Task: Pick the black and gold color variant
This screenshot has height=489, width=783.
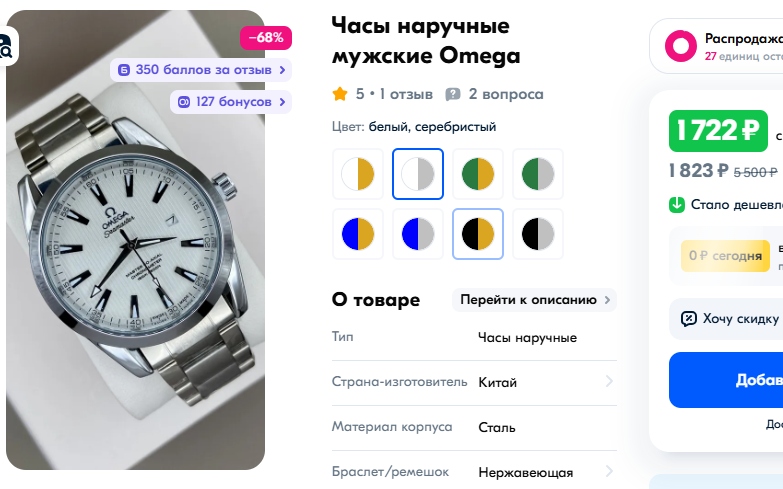Action: (478, 234)
